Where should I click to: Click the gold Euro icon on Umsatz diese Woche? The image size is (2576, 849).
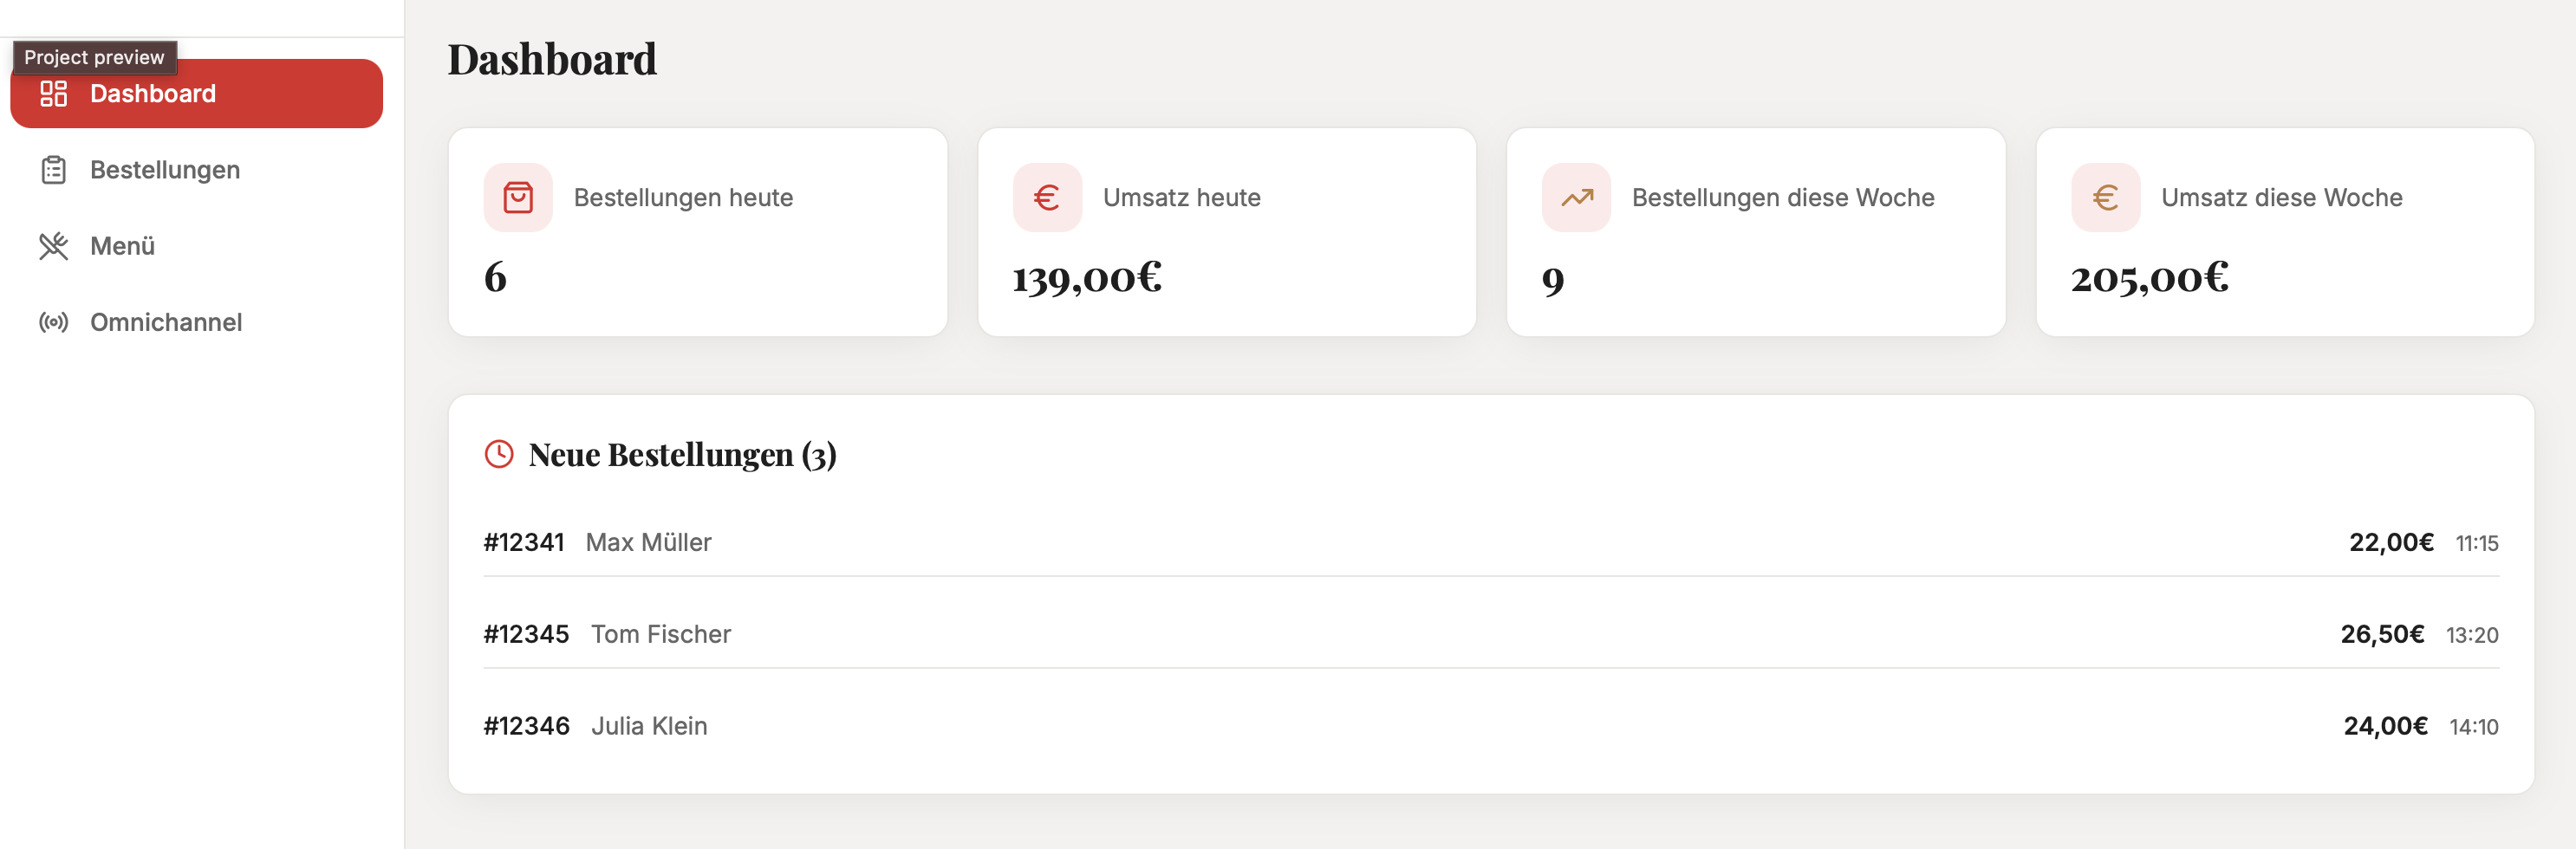pyautogui.click(x=2105, y=198)
